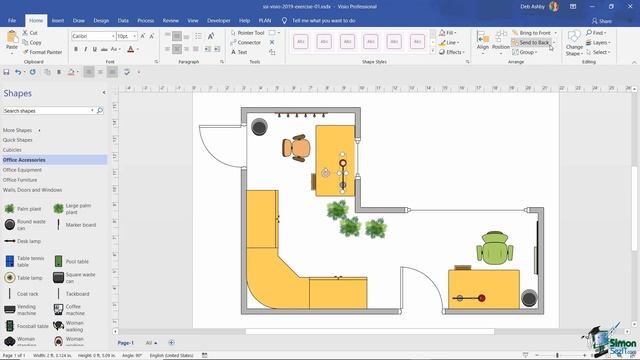Select the Table tennis table stencil

pyautogui.click(x=24, y=261)
